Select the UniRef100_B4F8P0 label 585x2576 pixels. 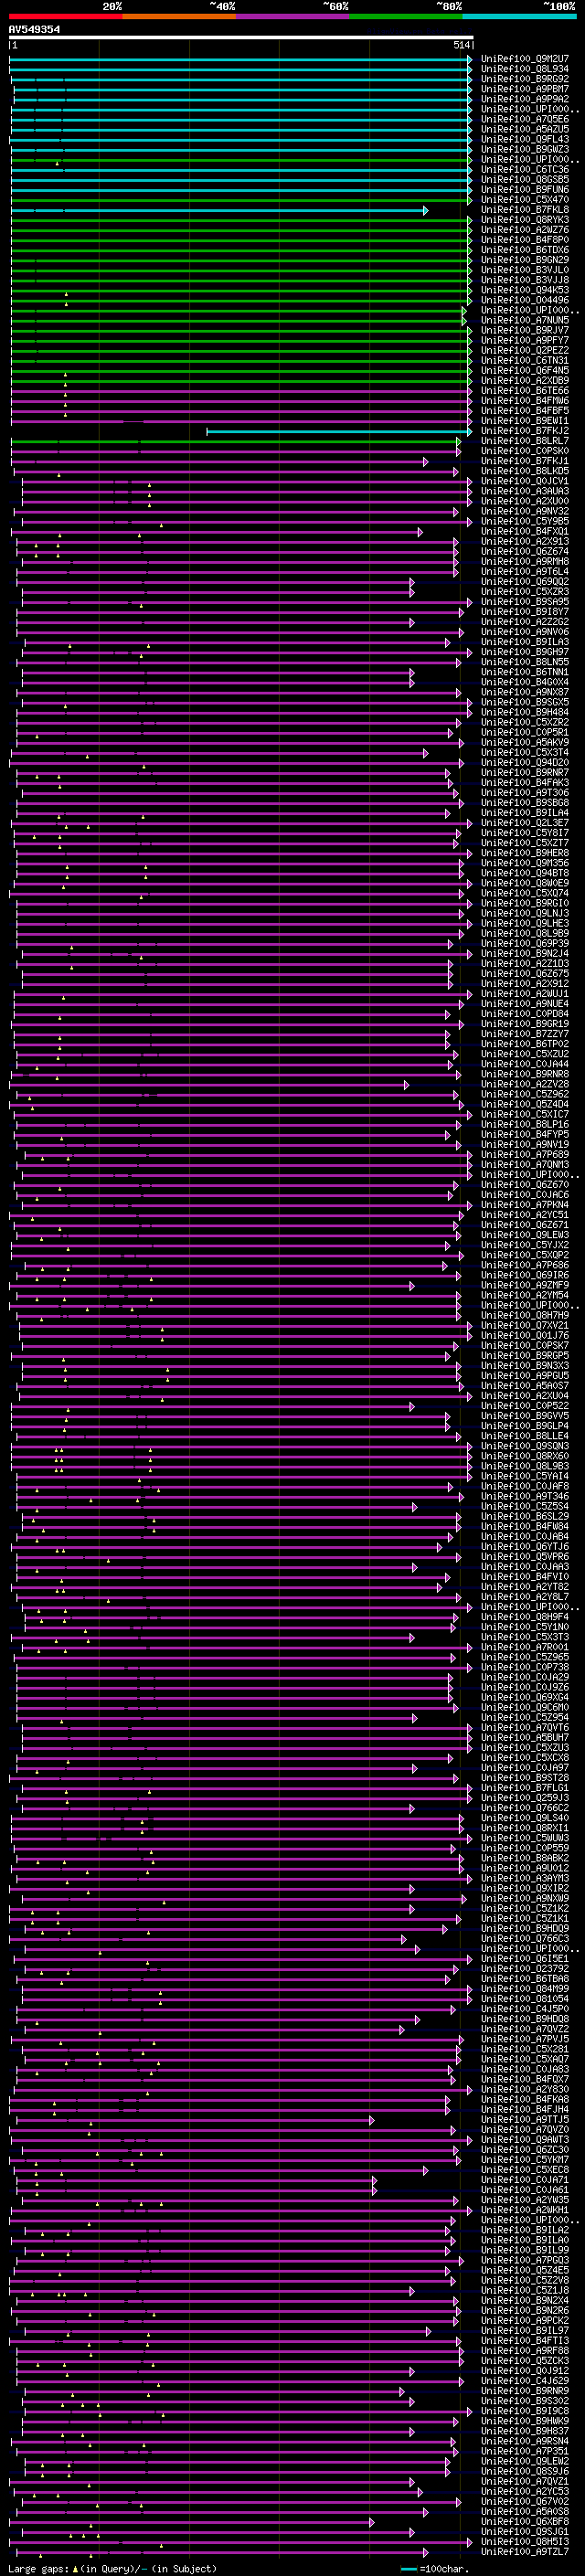pyautogui.click(x=524, y=240)
